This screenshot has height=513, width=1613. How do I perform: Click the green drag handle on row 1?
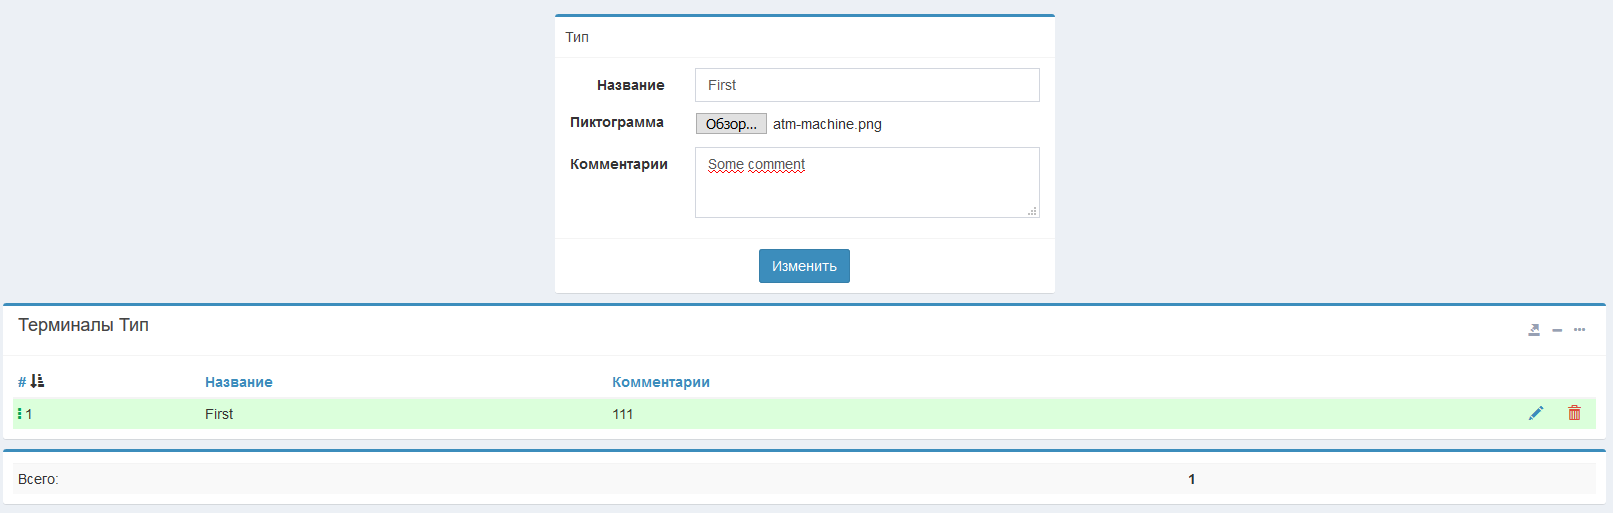tap(19, 413)
